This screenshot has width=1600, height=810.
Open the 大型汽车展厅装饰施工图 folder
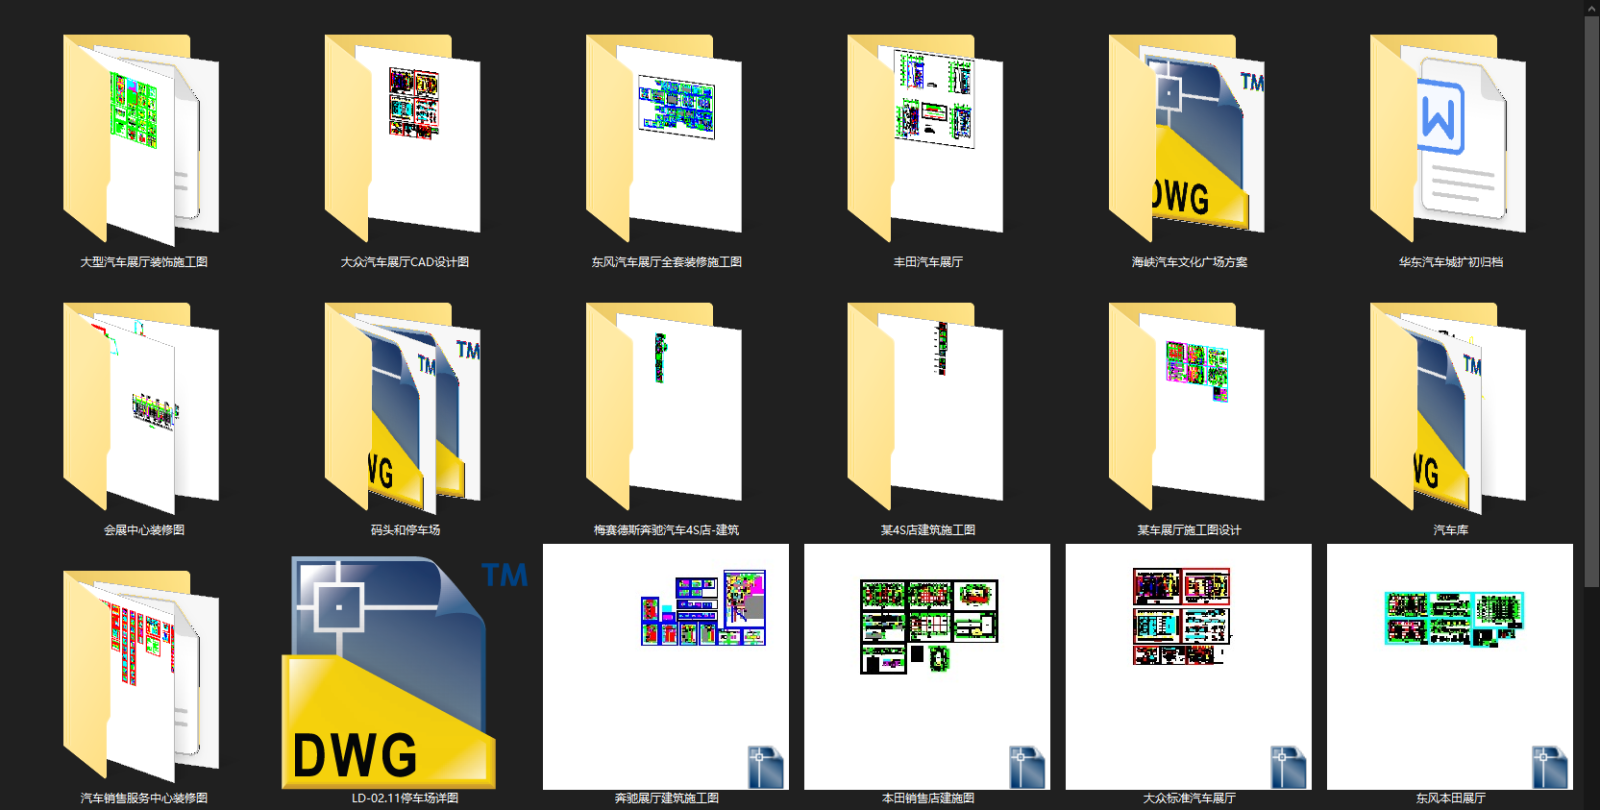(141, 140)
